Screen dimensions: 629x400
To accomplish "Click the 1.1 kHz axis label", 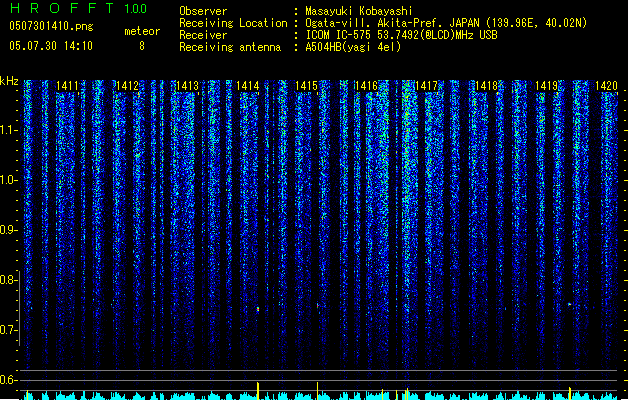I will (8, 130).
